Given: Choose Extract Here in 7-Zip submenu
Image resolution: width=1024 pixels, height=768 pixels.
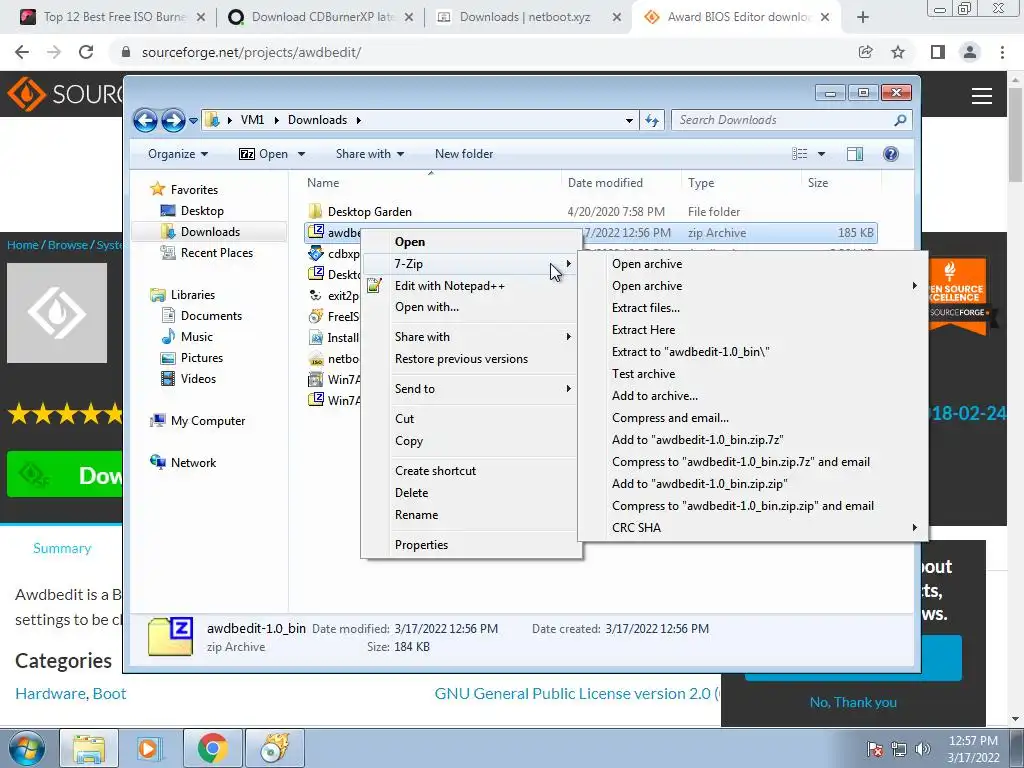Looking at the screenshot, I should (x=752, y=330).
